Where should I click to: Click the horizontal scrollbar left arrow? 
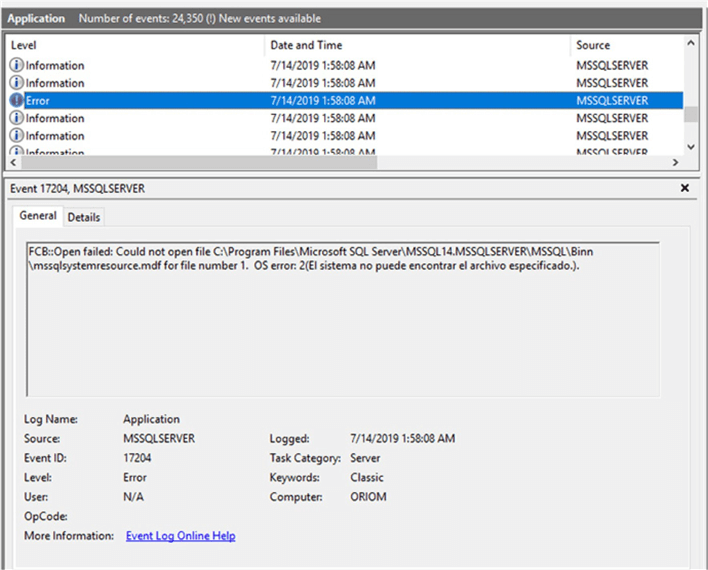13,162
